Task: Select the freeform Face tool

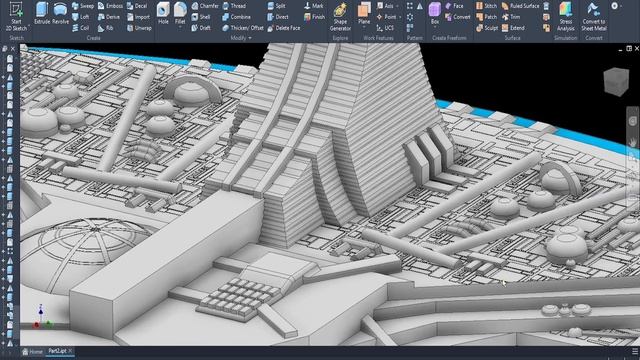Action: pos(454,6)
